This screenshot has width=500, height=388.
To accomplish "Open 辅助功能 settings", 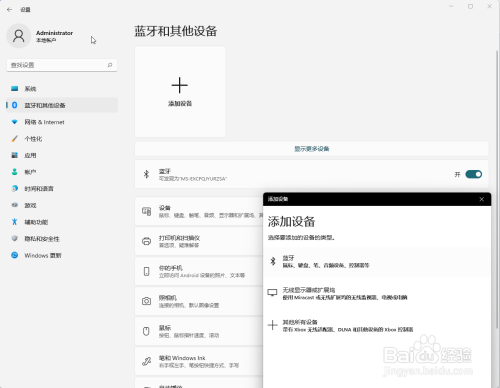I will (x=62, y=222).
